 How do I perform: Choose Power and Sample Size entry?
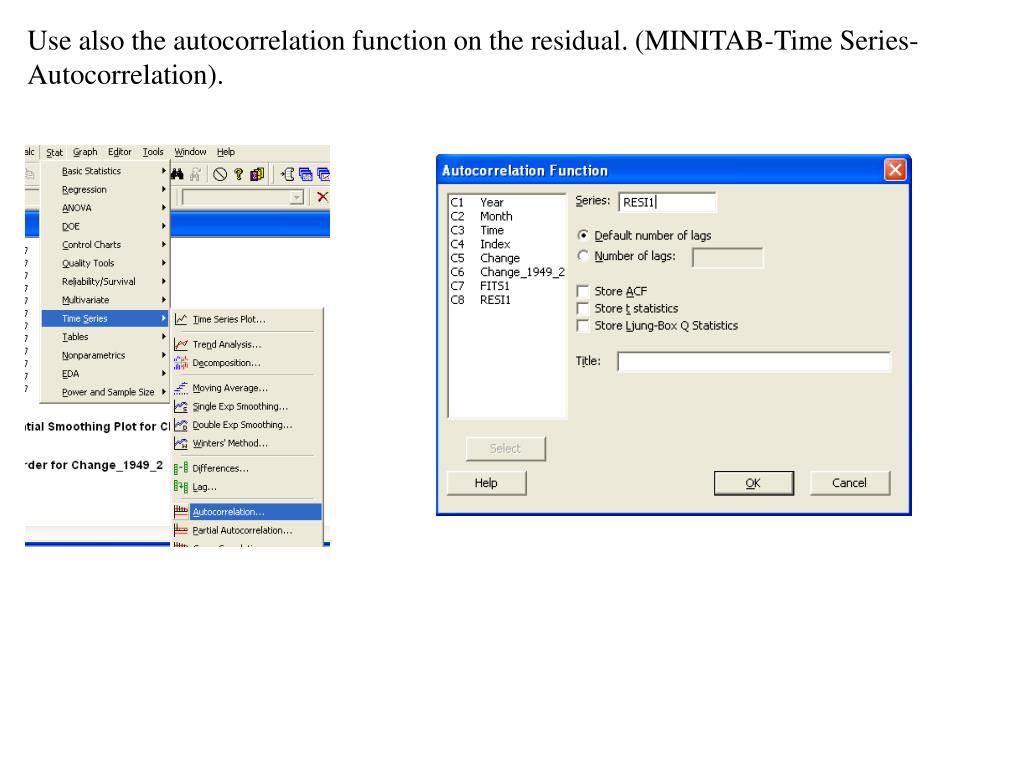104,392
